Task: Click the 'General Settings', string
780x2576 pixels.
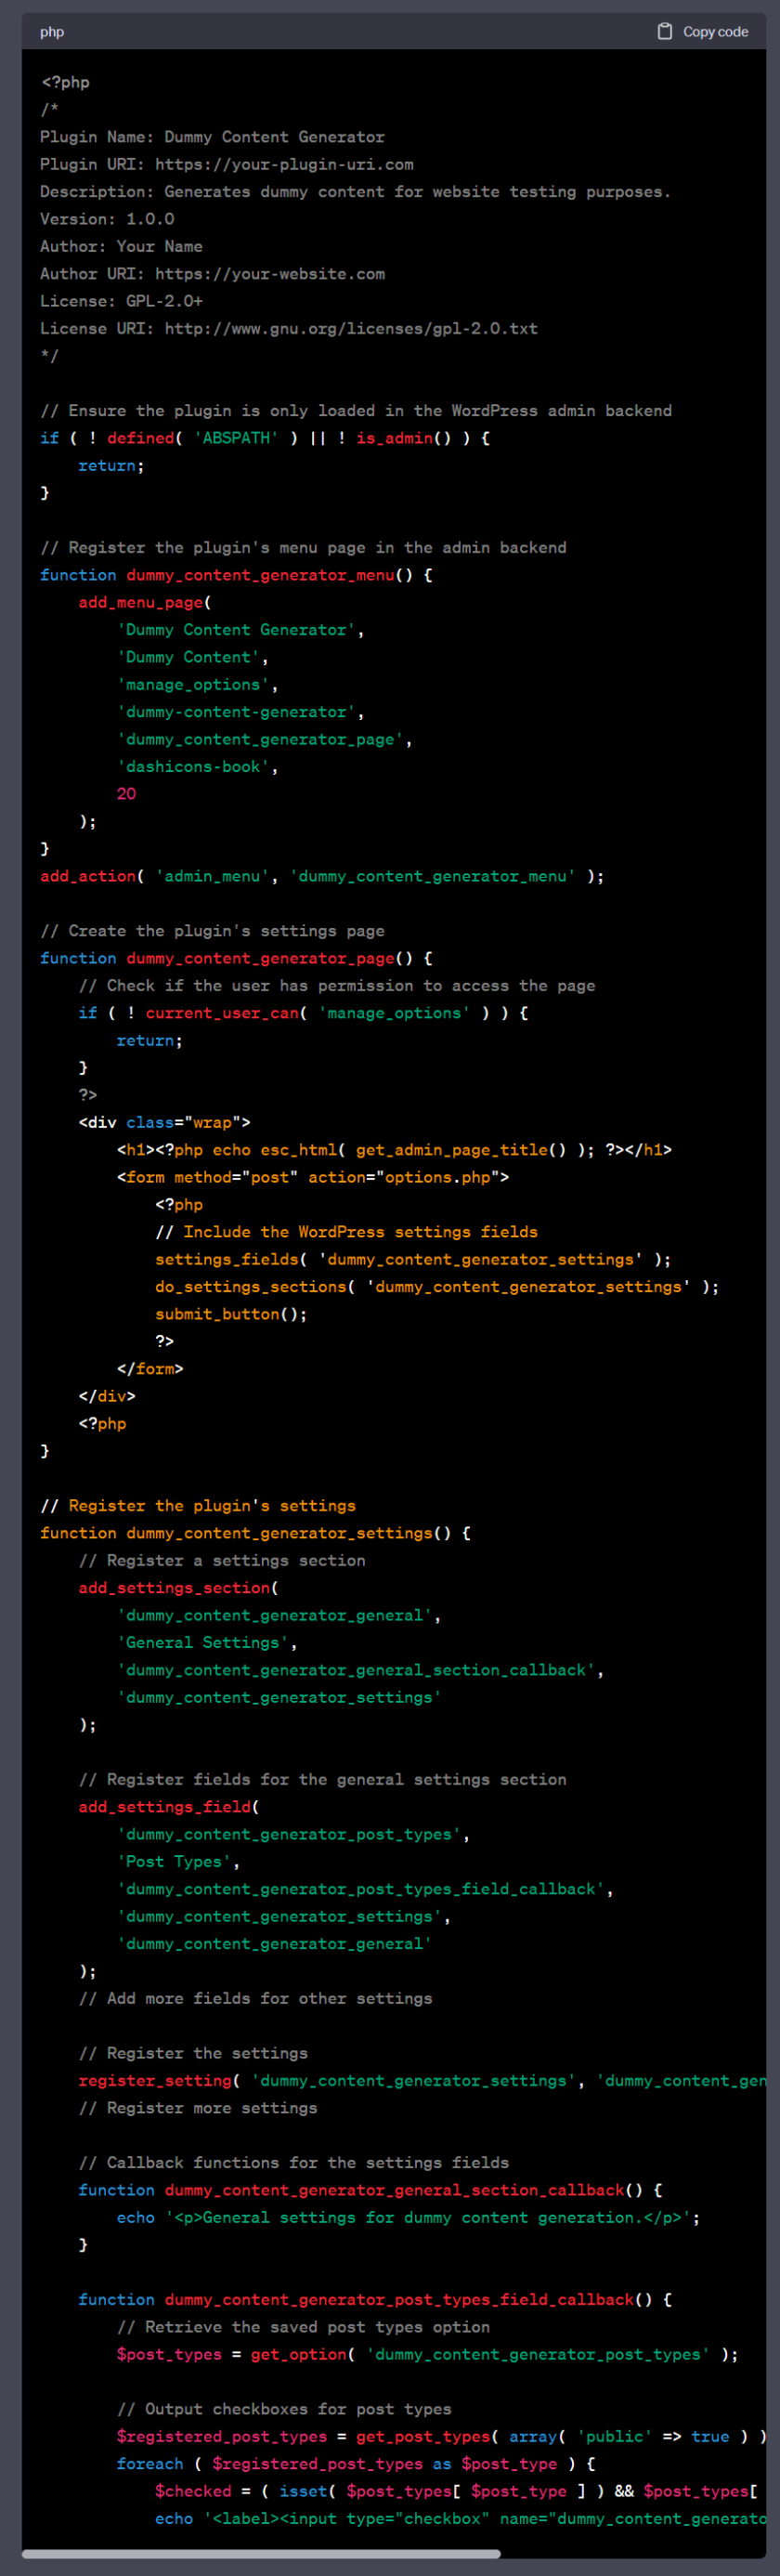Action: [207, 1643]
